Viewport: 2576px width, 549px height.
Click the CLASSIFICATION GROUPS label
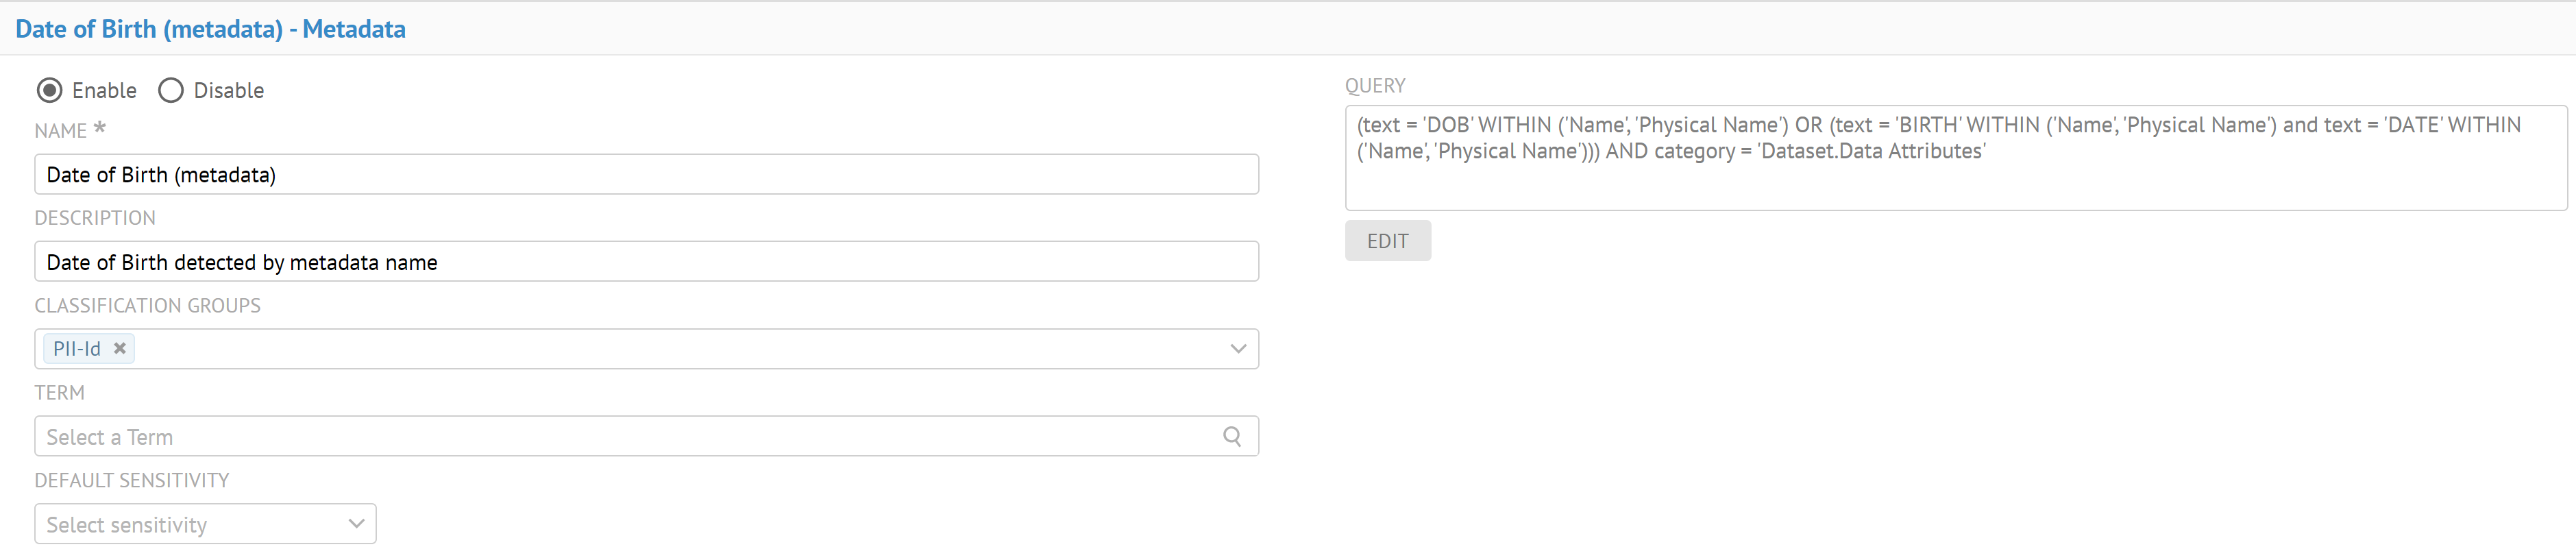tap(148, 306)
